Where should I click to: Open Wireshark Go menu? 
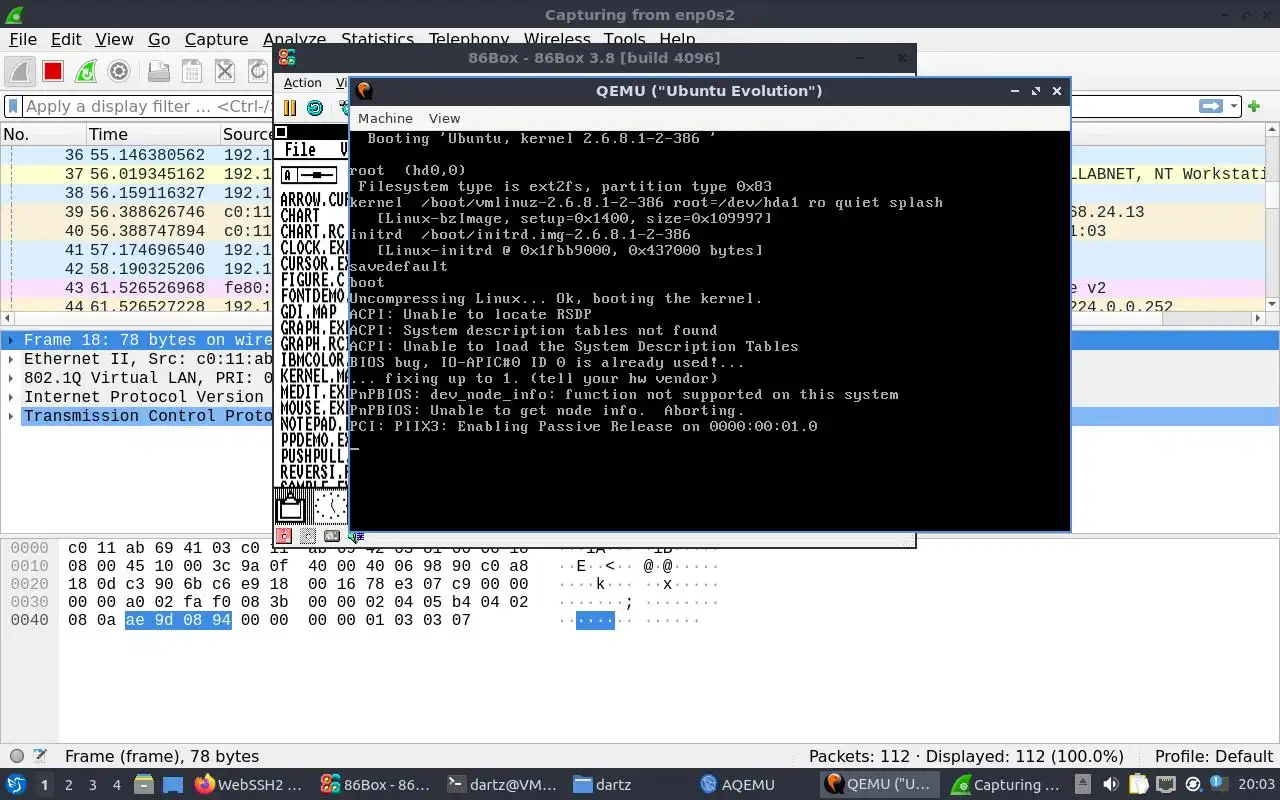(x=159, y=39)
